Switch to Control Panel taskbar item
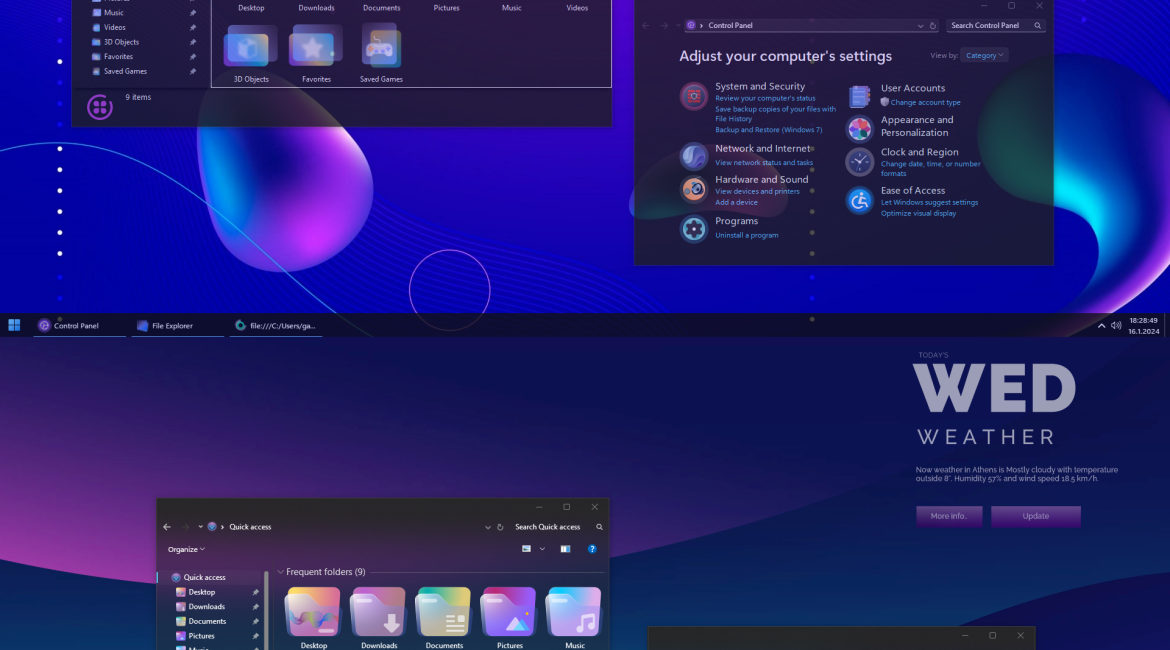 [78, 325]
